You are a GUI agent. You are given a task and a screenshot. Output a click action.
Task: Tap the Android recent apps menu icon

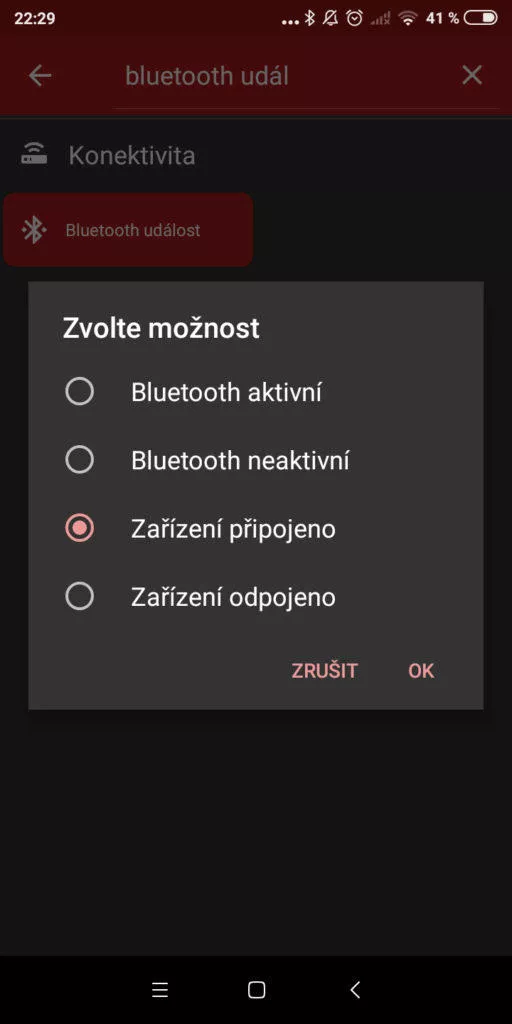160,990
